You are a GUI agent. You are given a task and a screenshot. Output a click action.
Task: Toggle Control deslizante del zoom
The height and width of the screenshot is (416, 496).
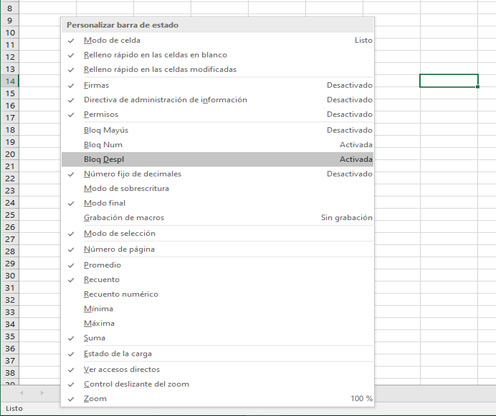[x=218, y=384]
